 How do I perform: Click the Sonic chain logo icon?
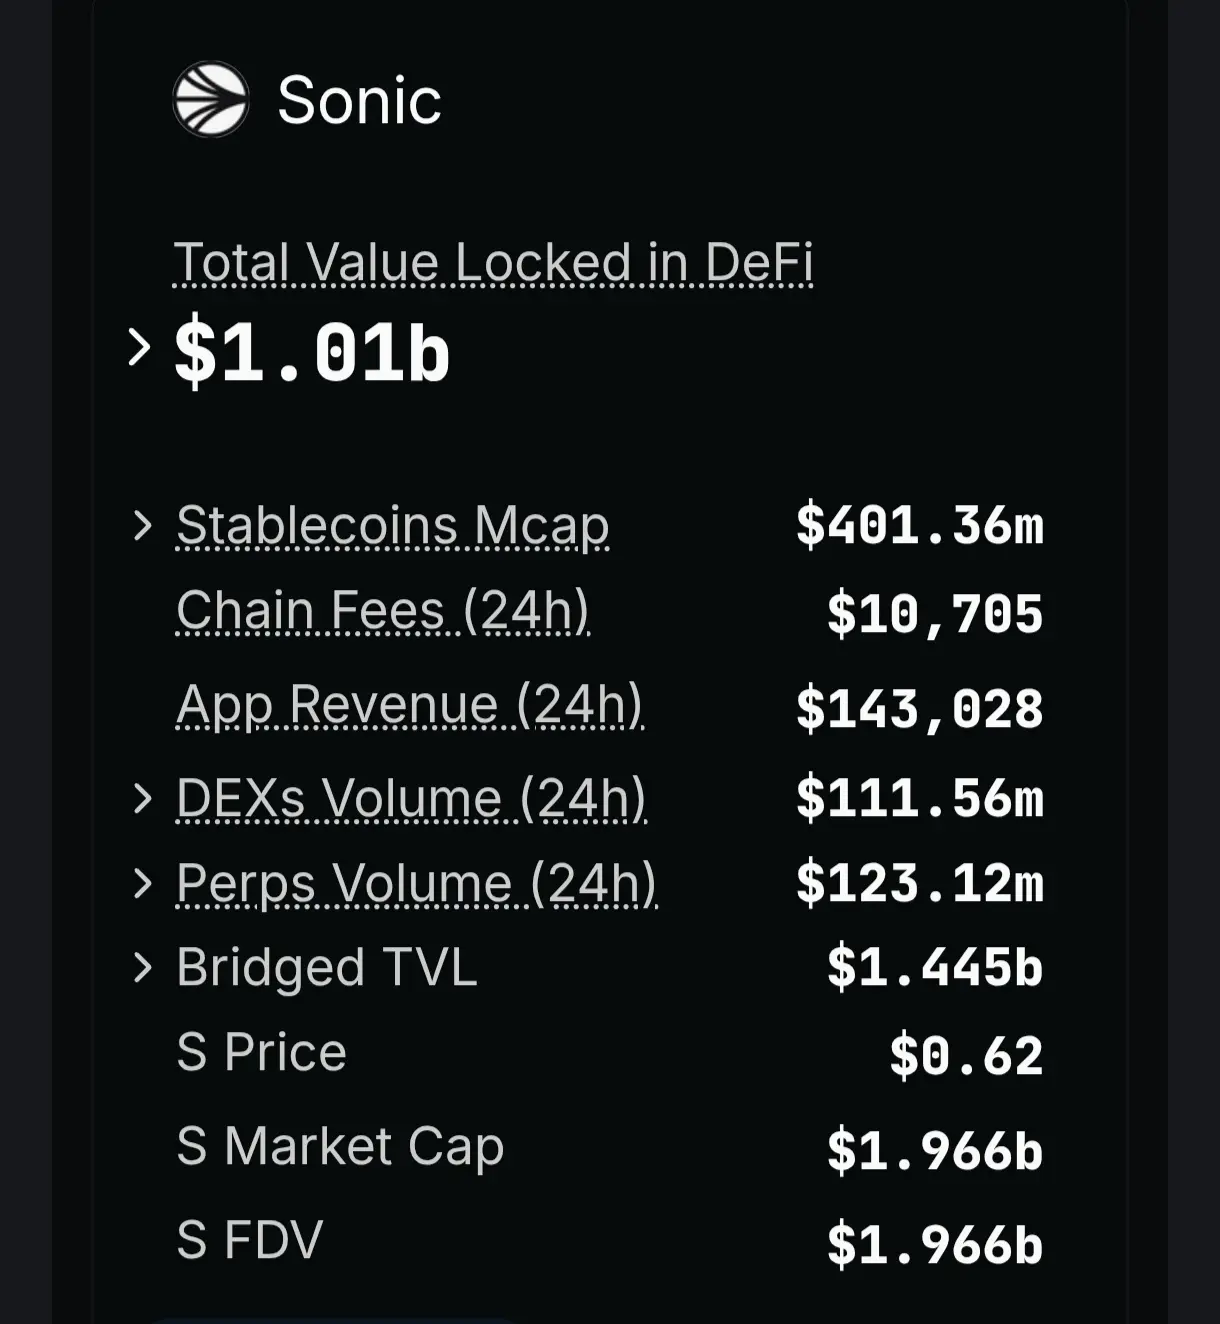(x=210, y=99)
